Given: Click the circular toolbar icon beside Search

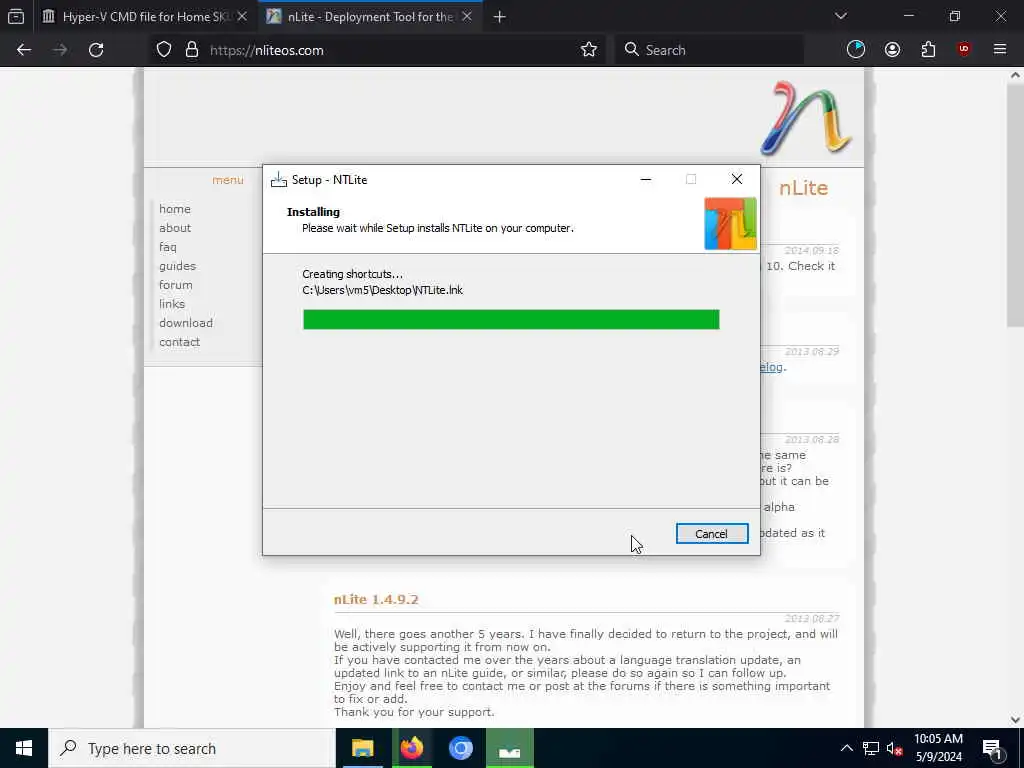Looking at the screenshot, I should [x=856, y=50].
